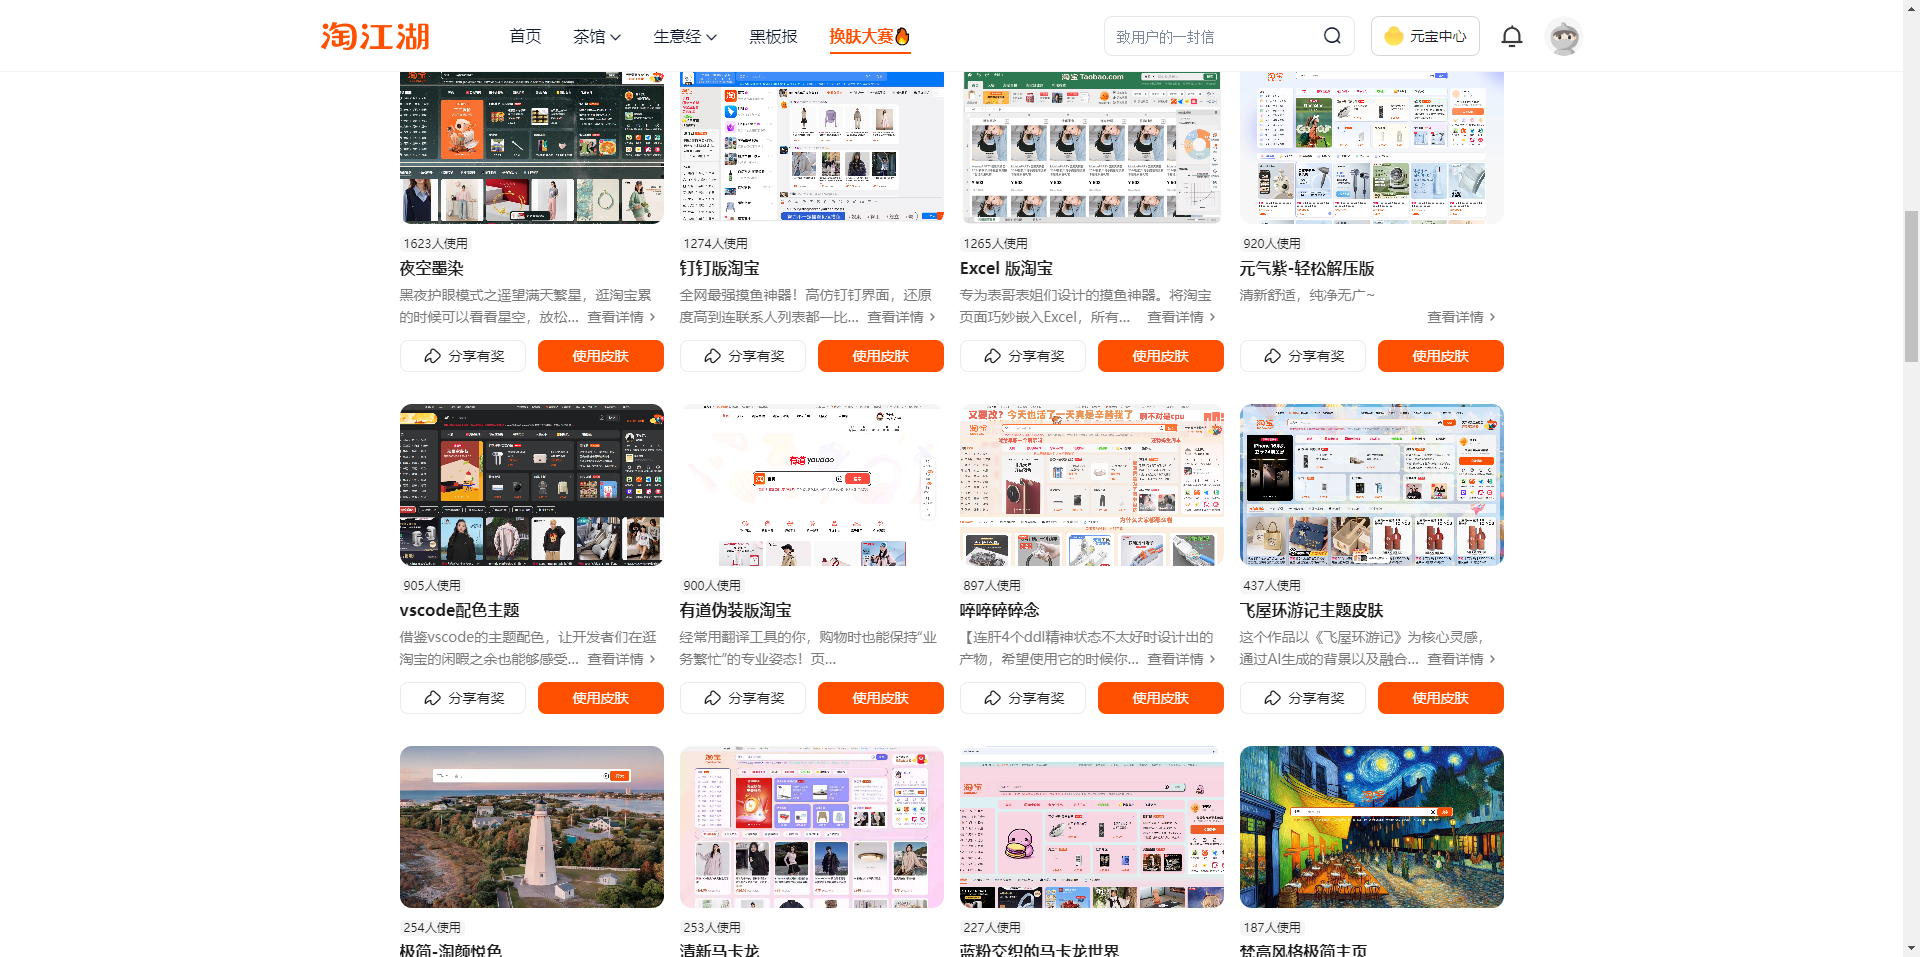Click share icon on 哔哔碎碎念 card
1920x957 pixels.
(x=993, y=698)
